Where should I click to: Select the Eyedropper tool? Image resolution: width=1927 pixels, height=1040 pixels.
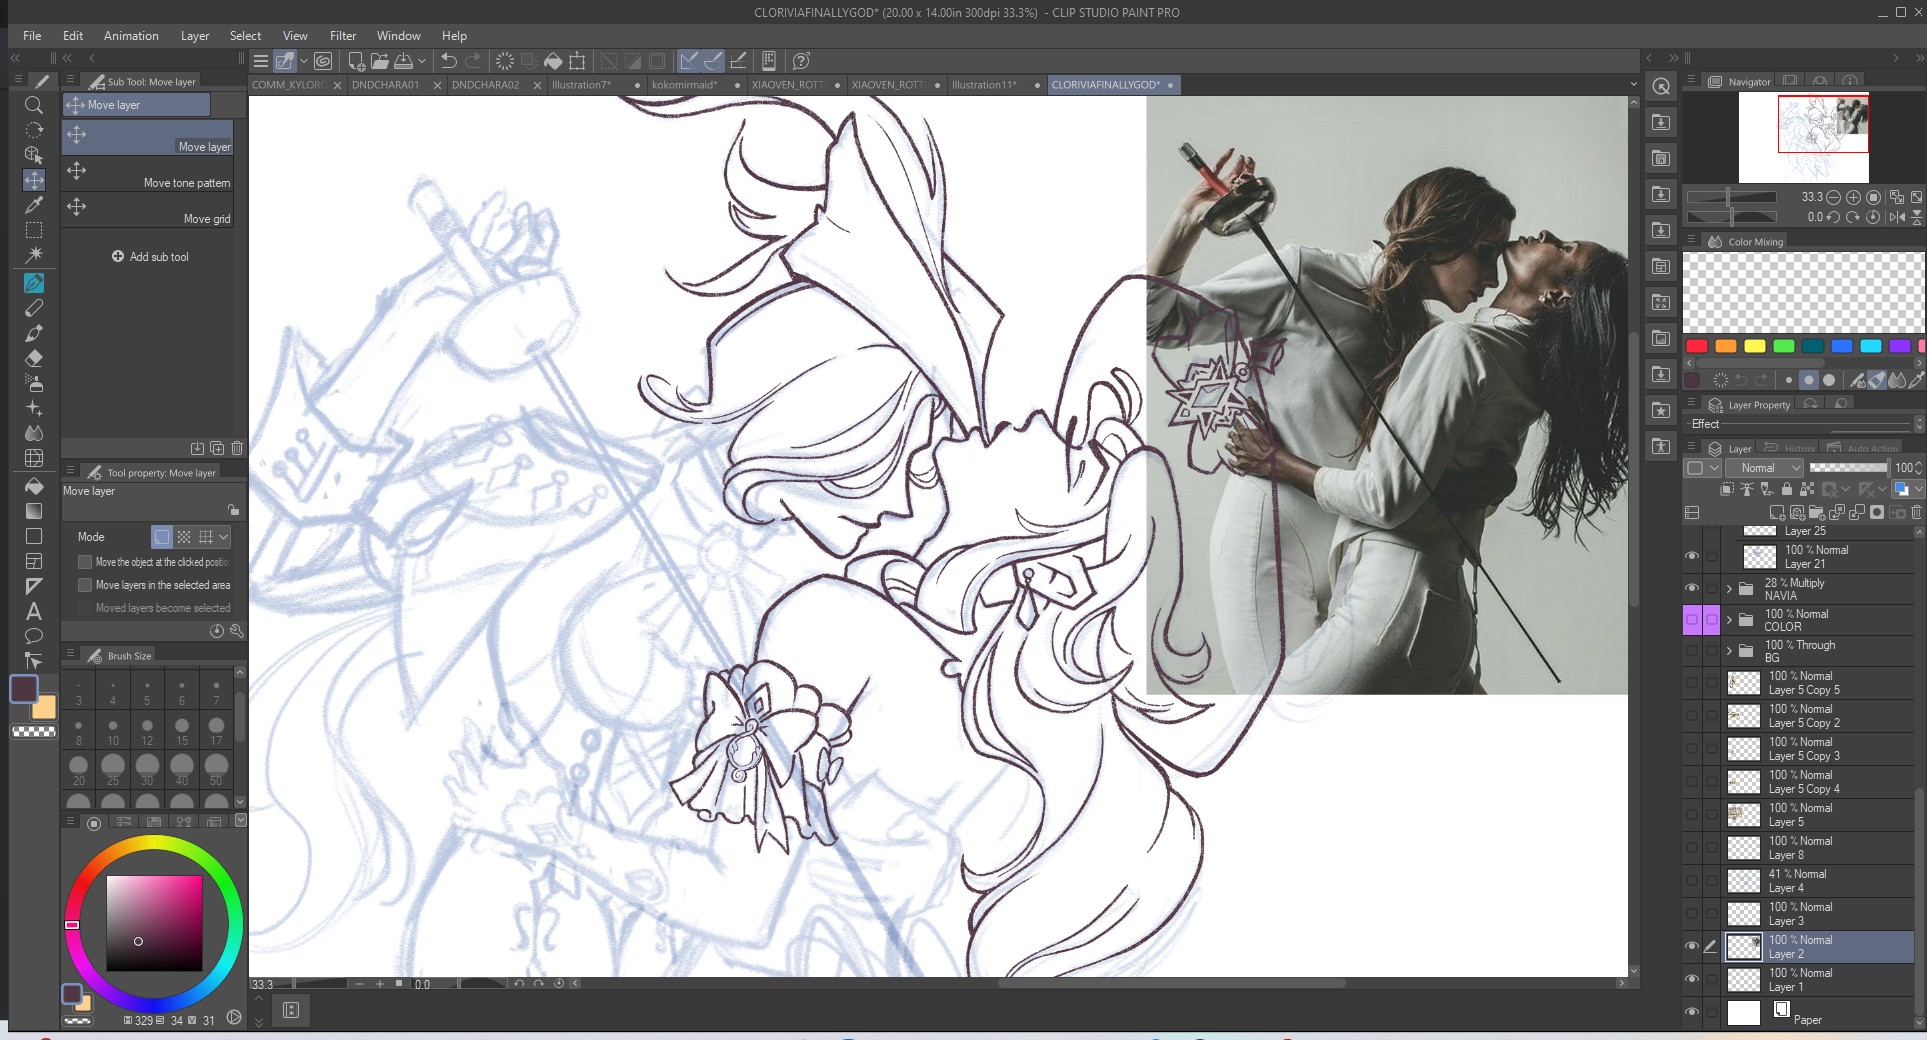[x=33, y=205]
